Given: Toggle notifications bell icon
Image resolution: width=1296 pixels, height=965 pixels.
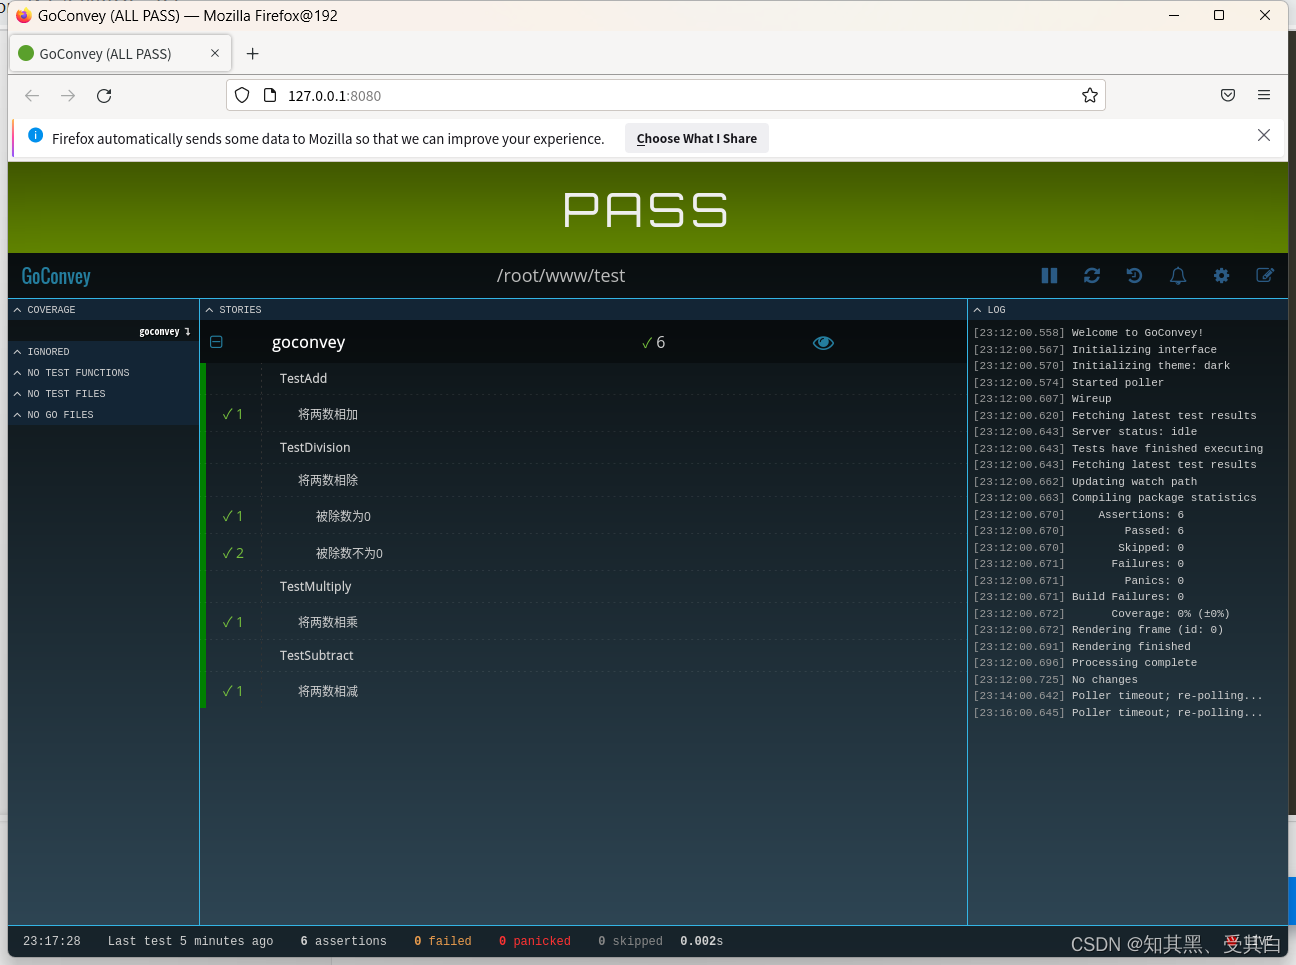Looking at the screenshot, I should 1178,276.
